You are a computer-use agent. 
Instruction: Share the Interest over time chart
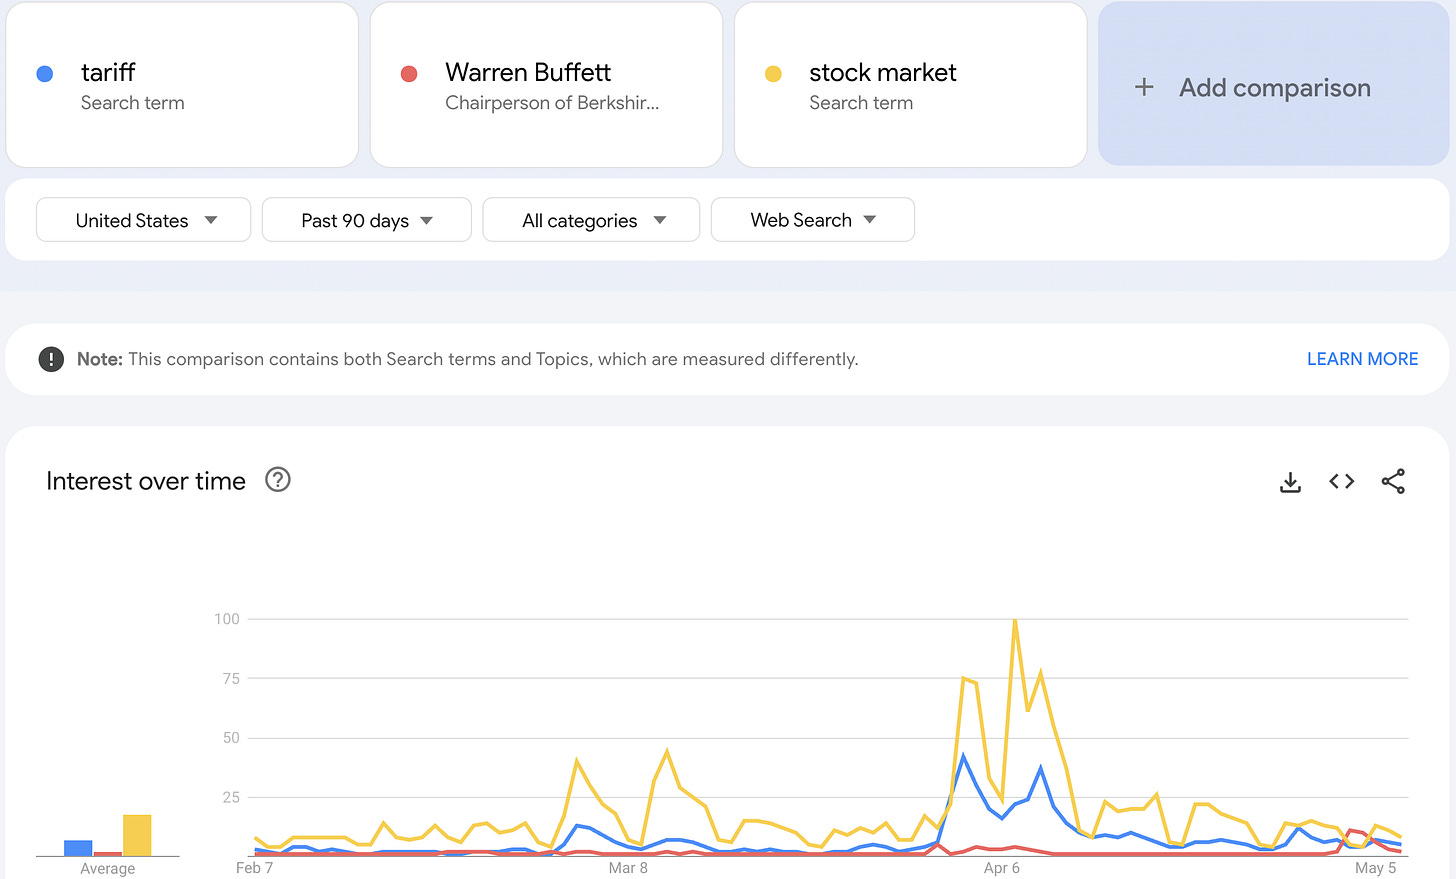pos(1393,481)
